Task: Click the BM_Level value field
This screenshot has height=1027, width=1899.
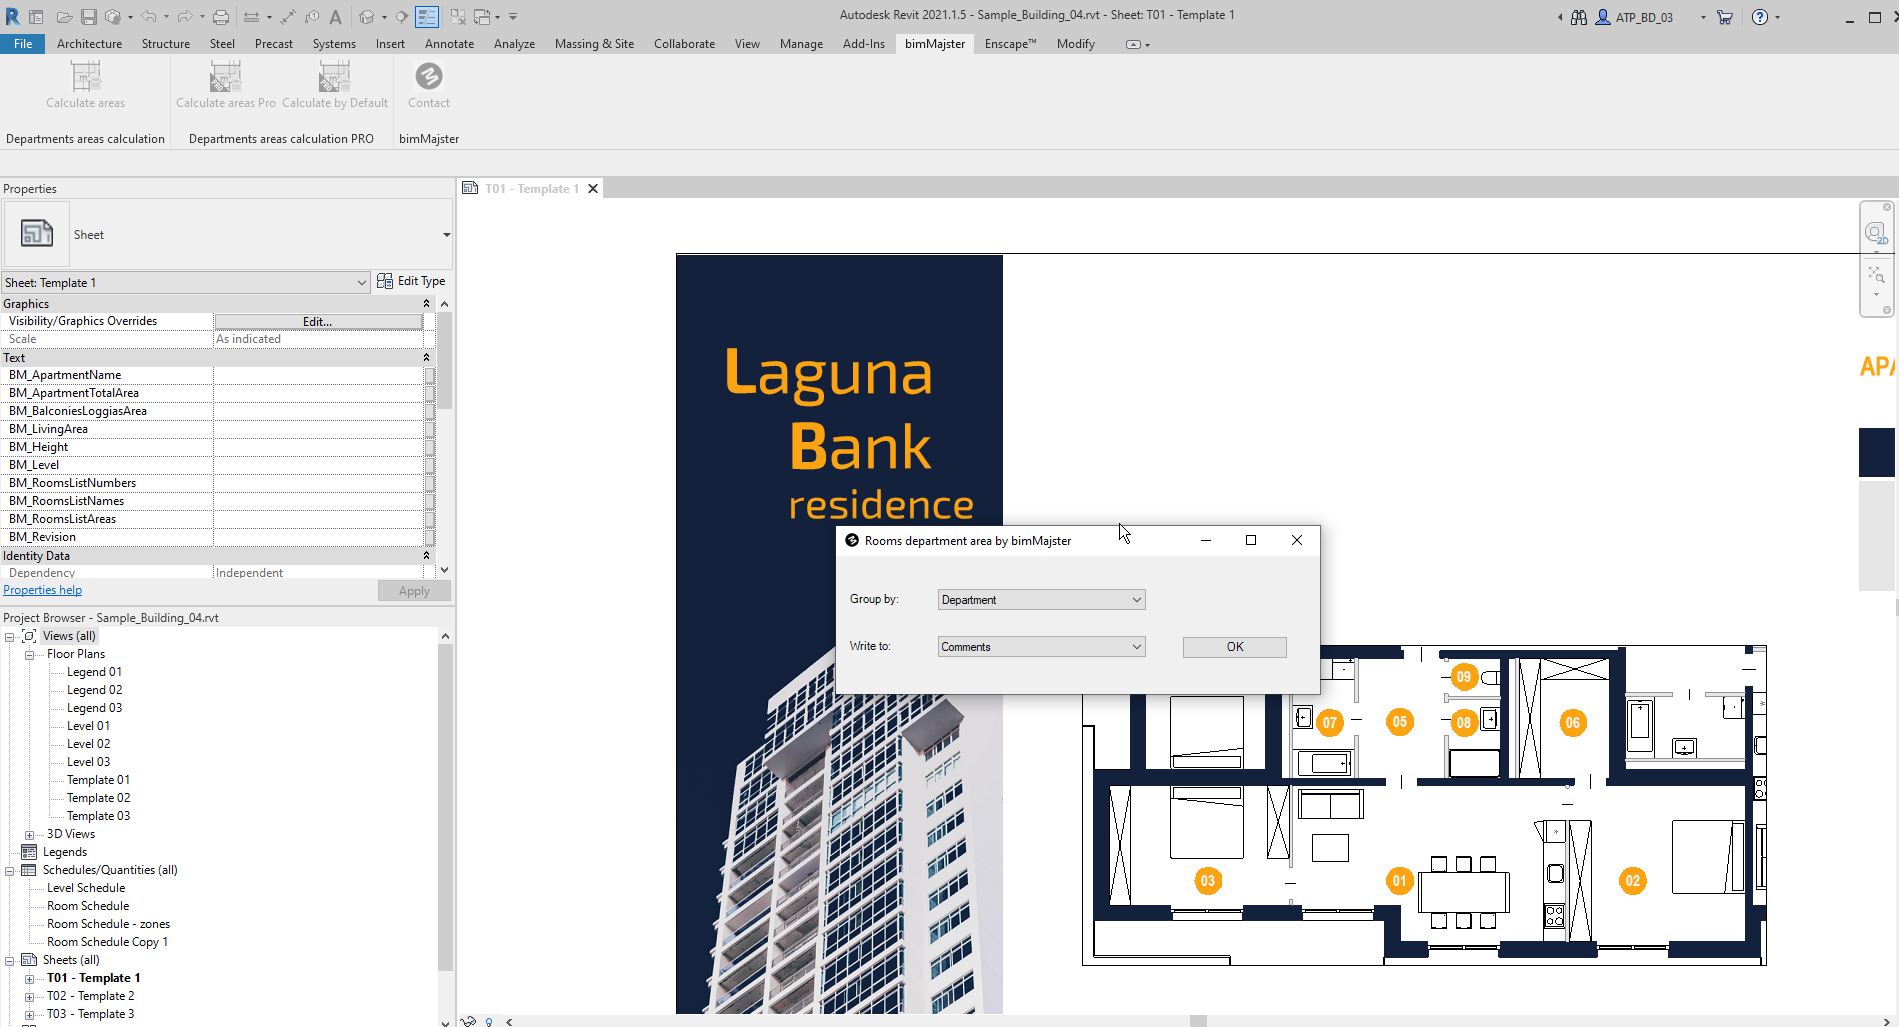Action: [x=318, y=466]
